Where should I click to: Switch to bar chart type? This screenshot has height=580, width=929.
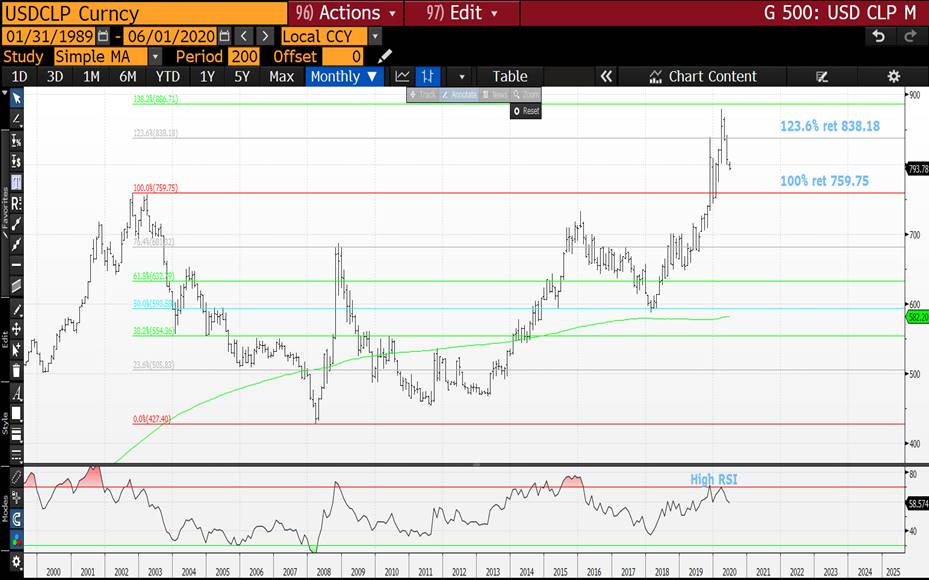(427, 76)
